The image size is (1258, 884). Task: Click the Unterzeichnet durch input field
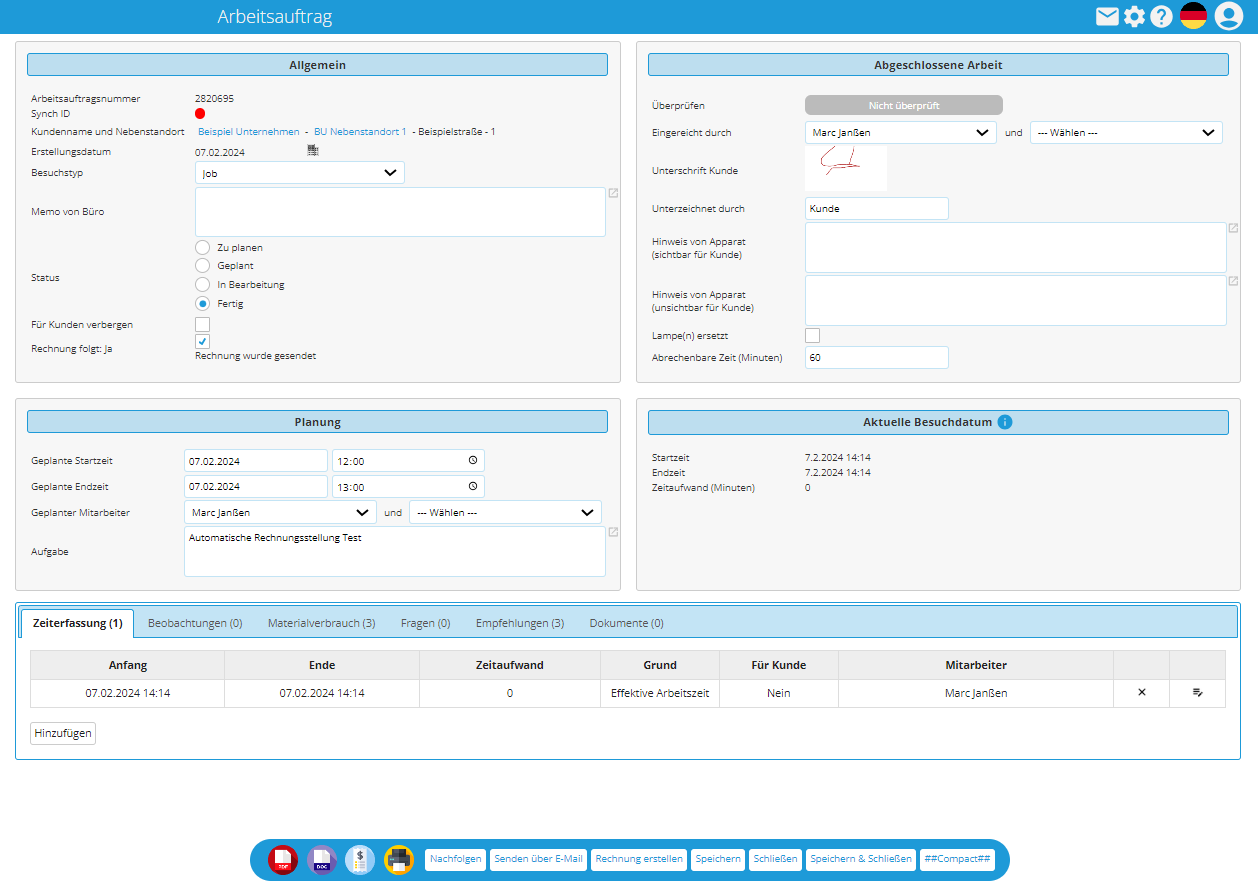click(876, 208)
